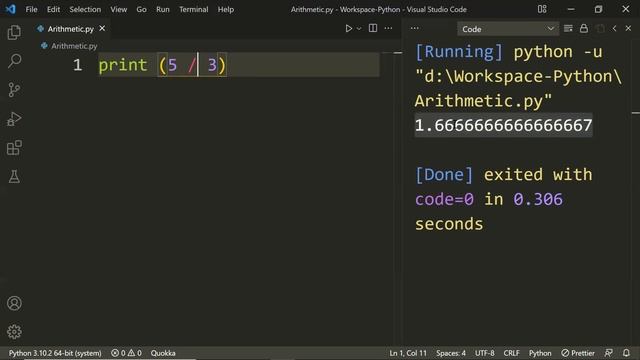Open the feedback icon in status bar
The width and height of the screenshot is (640, 360).
coord(609,353)
